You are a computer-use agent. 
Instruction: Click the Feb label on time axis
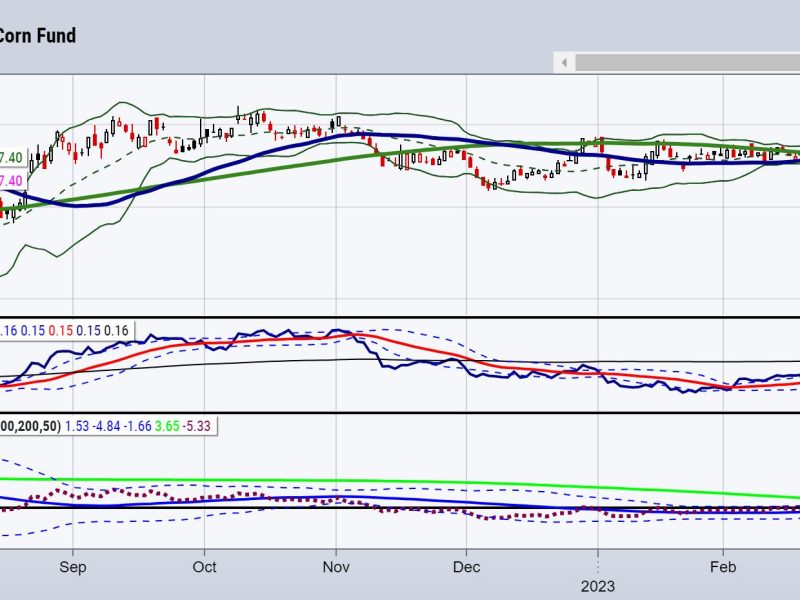tap(723, 566)
